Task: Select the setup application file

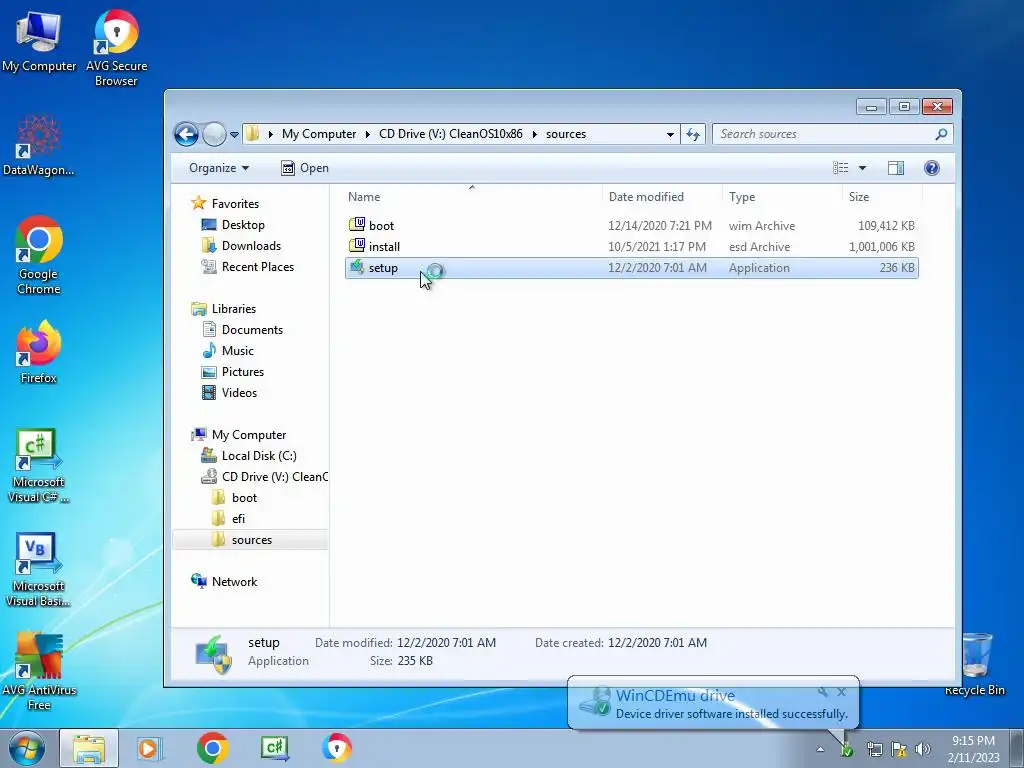Action: click(632, 268)
